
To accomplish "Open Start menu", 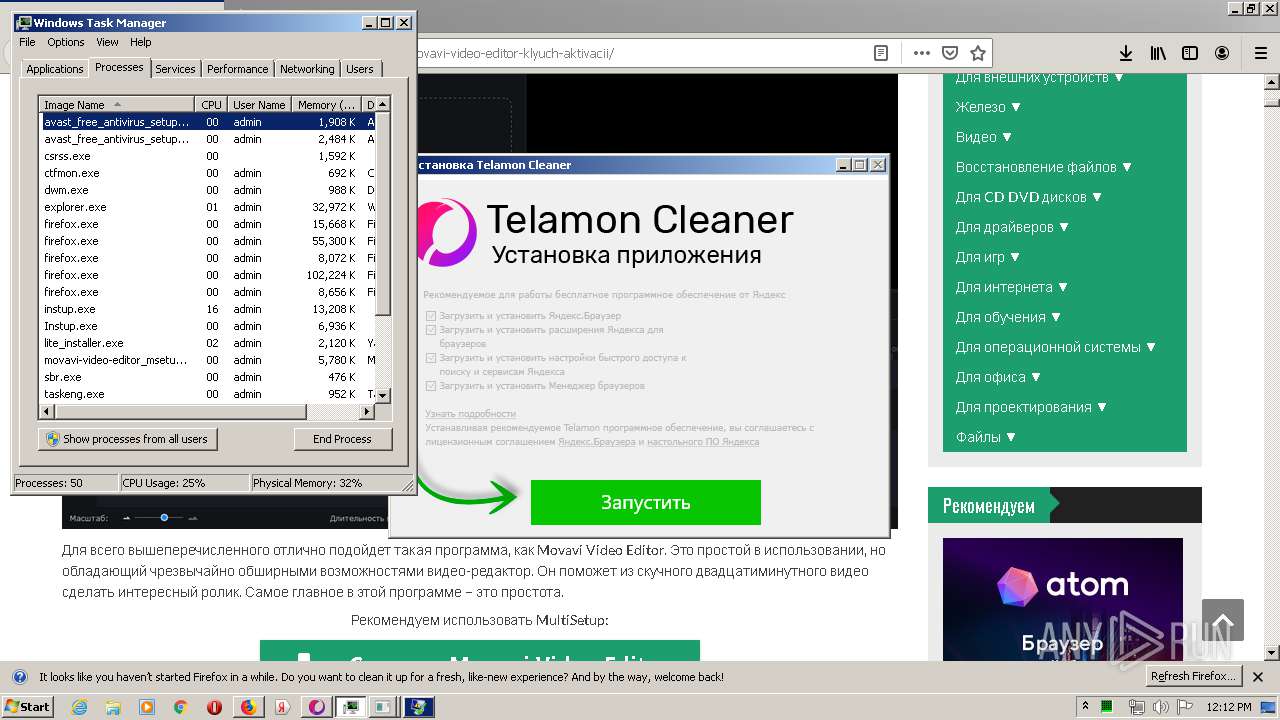I will coord(27,707).
